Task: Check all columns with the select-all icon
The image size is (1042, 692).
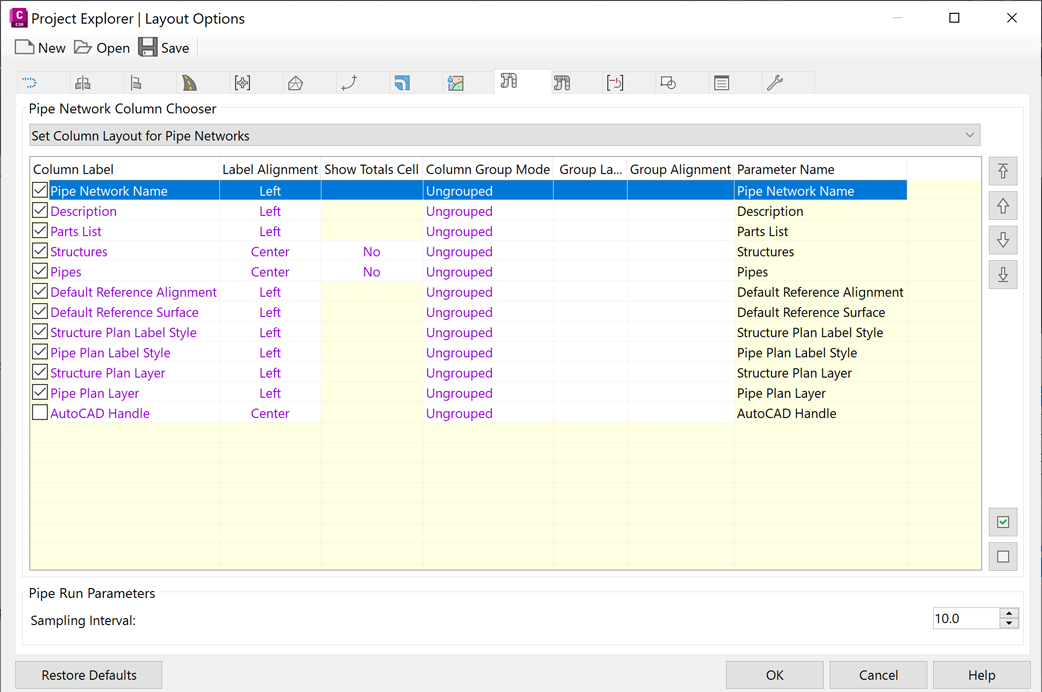Action: (1003, 522)
